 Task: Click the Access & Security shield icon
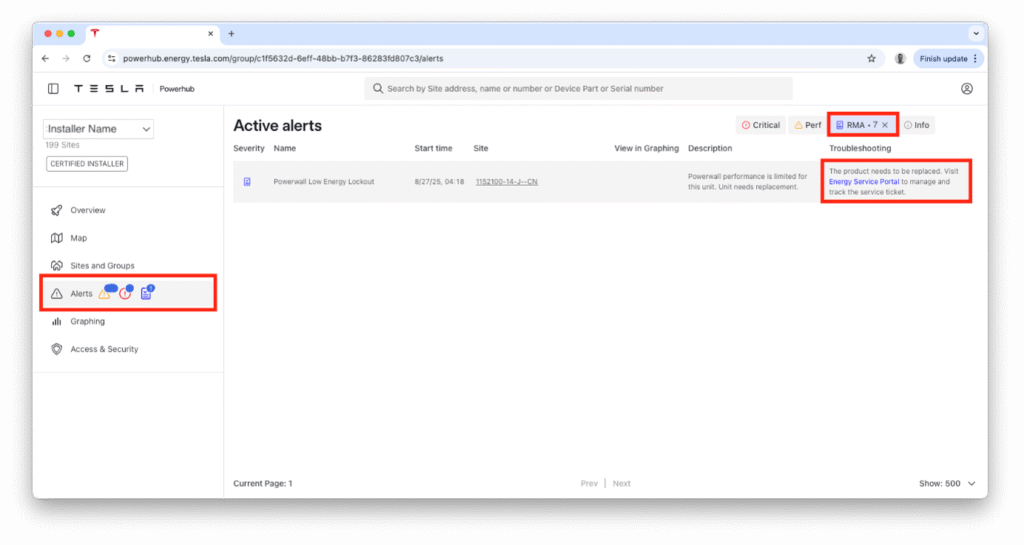tap(57, 349)
